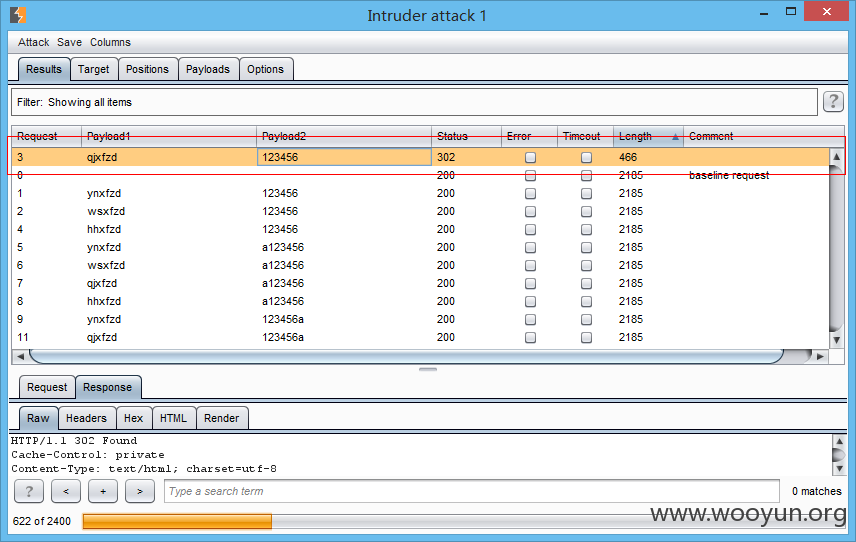Image resolution: width=856 pixels, height=542 pixels.
Task: Click the horizontal scroll right arrow
Action: tap(820, 356)
